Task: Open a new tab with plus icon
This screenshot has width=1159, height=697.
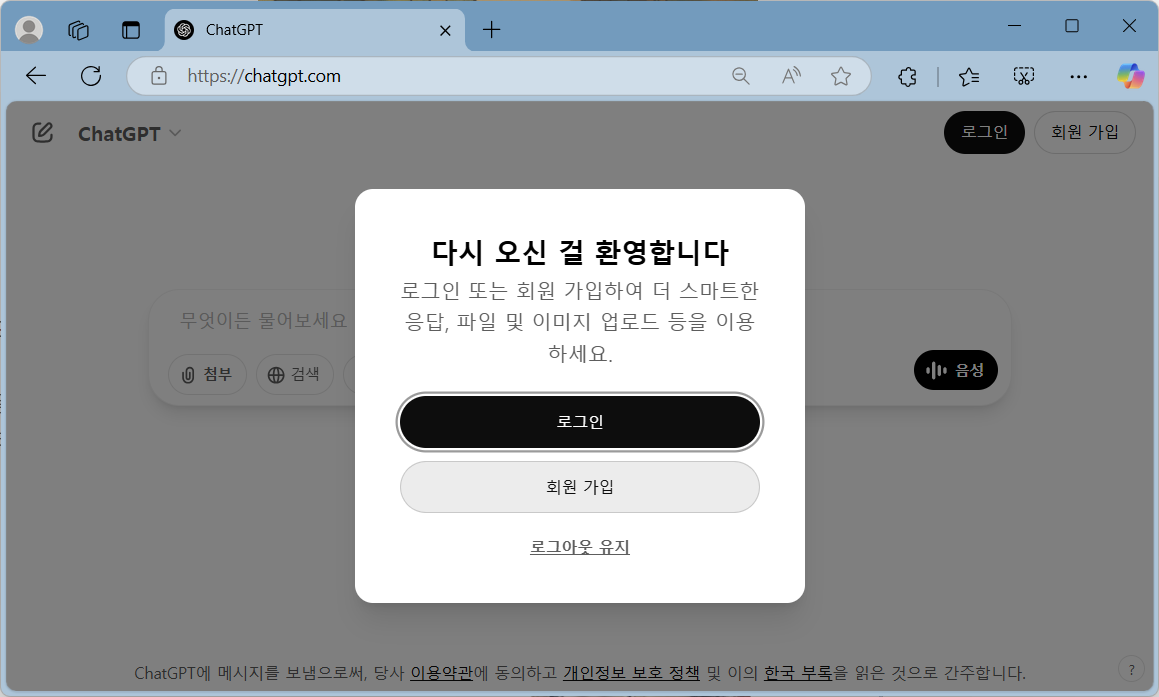Action: coord(492,30)
